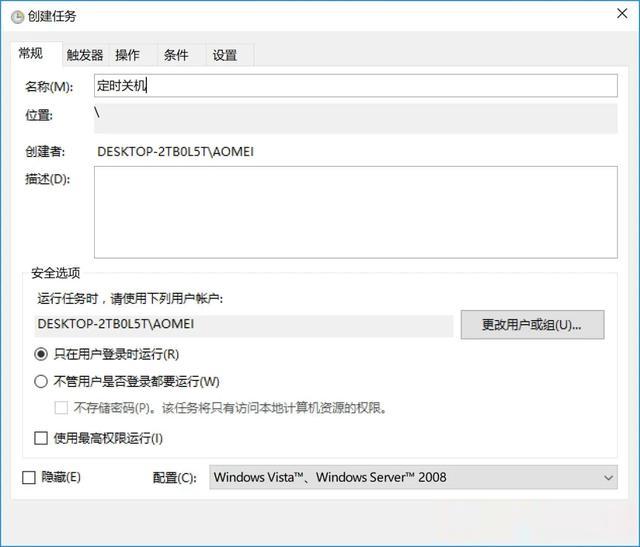
Task: Click the 创建者 value DESKTOP-2TB0L5T\AOMEI
Action: (176, 152)
